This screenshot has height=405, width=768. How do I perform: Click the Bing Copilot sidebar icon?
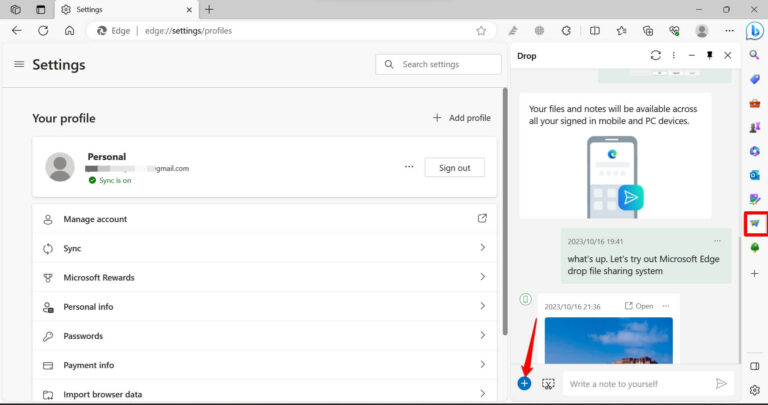[x=755, y=31]
